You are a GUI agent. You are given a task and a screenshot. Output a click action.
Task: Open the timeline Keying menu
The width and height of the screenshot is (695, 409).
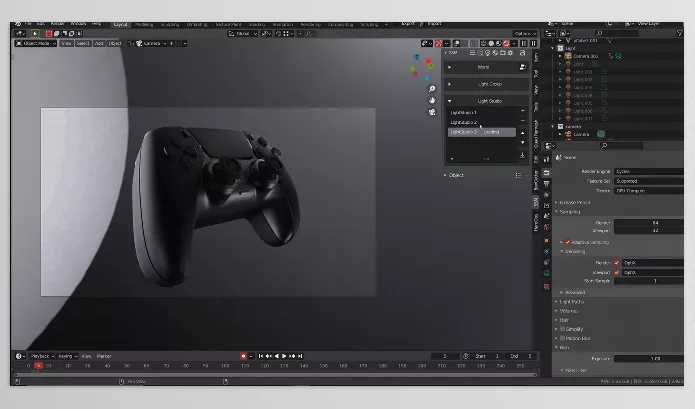point(68,356)
